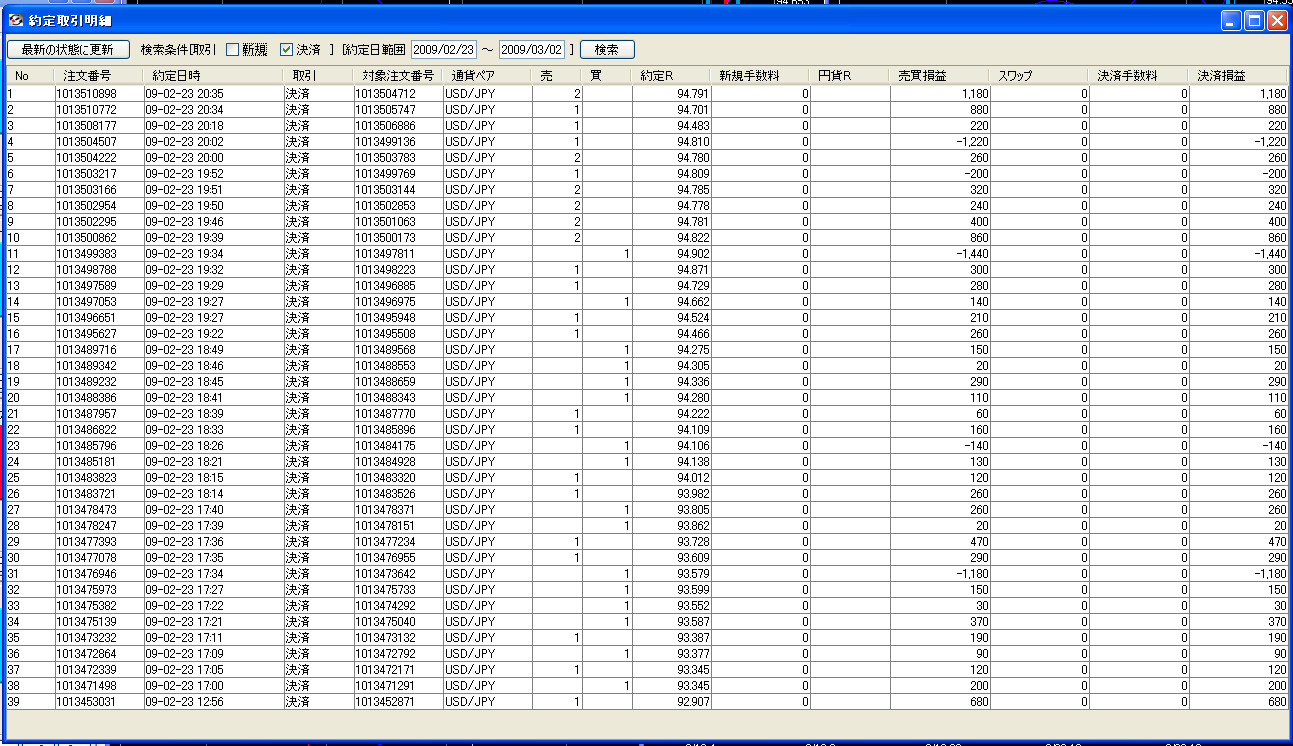The width and height of the screenshot is (1293, 746).
Task: Click target order number 1013473642
Action: (384, 573)
